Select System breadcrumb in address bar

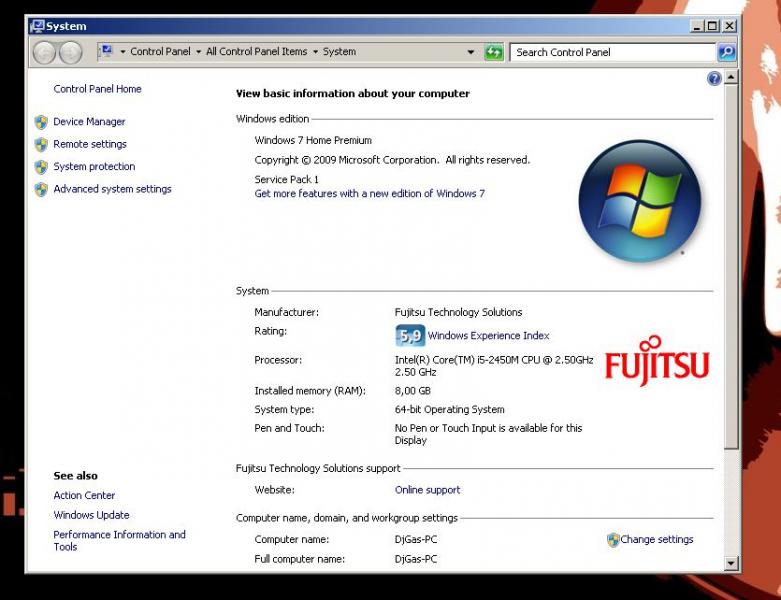[x=339, y=51]
